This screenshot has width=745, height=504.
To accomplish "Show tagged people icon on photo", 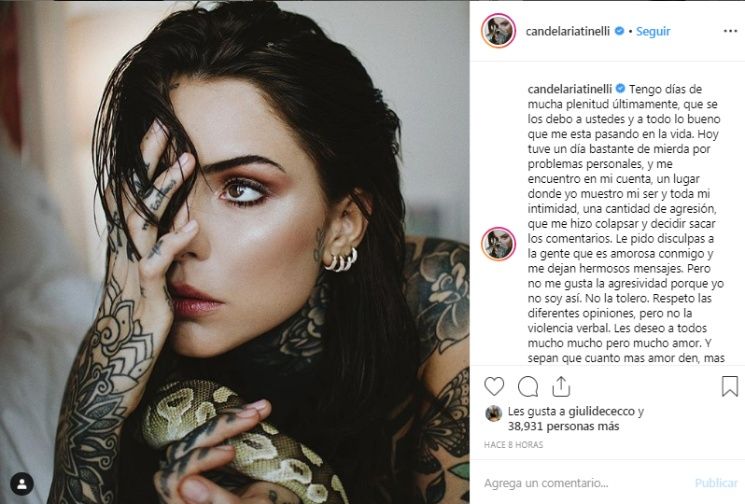I will tap(22, 484).
